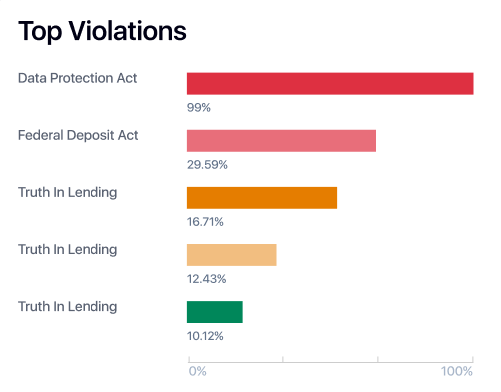Click the 99% value text
The height and width of the screenshot is (392, 501).
pyautogui.click(x=199, y=108)
